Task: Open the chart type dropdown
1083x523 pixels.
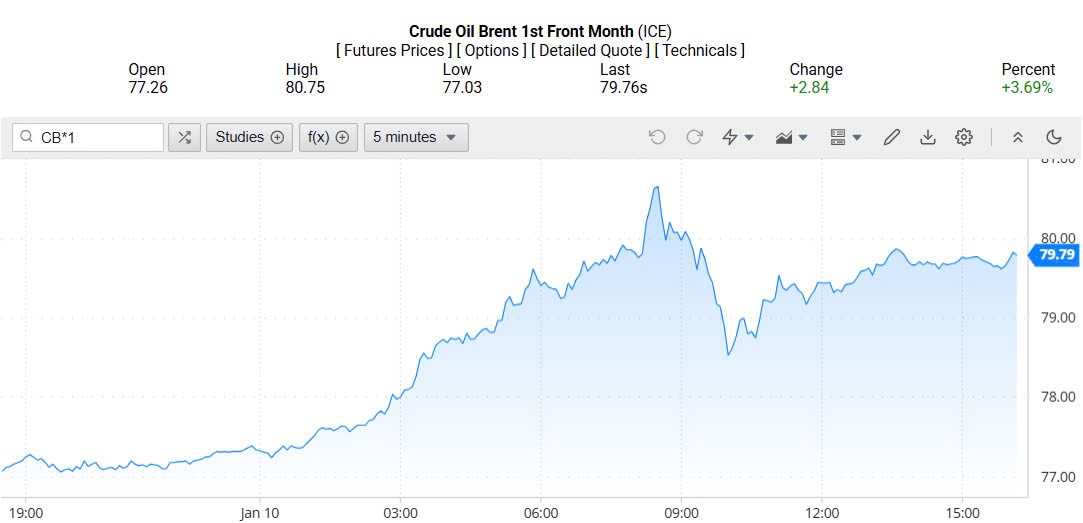Action: click(x=792, y=137)
